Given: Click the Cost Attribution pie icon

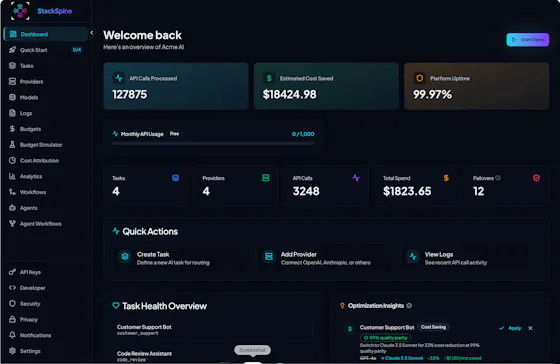Looking at the screenshot, I should (12, 160).
